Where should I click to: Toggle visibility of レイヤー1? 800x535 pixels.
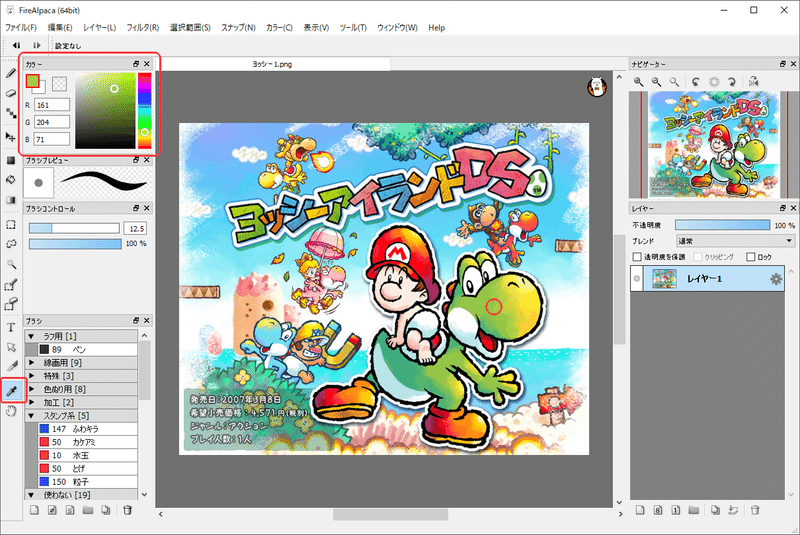637,278
